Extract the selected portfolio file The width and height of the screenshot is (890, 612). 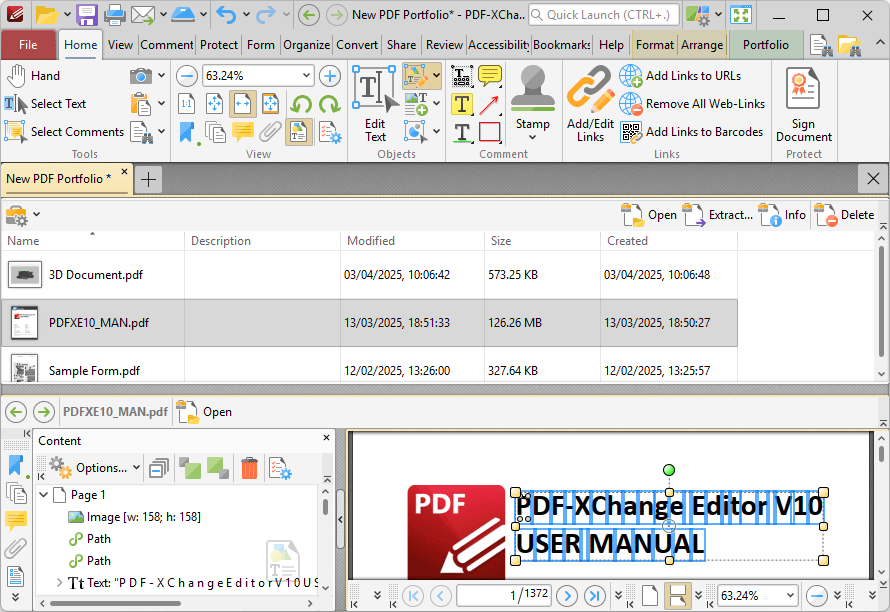point(718,215)
